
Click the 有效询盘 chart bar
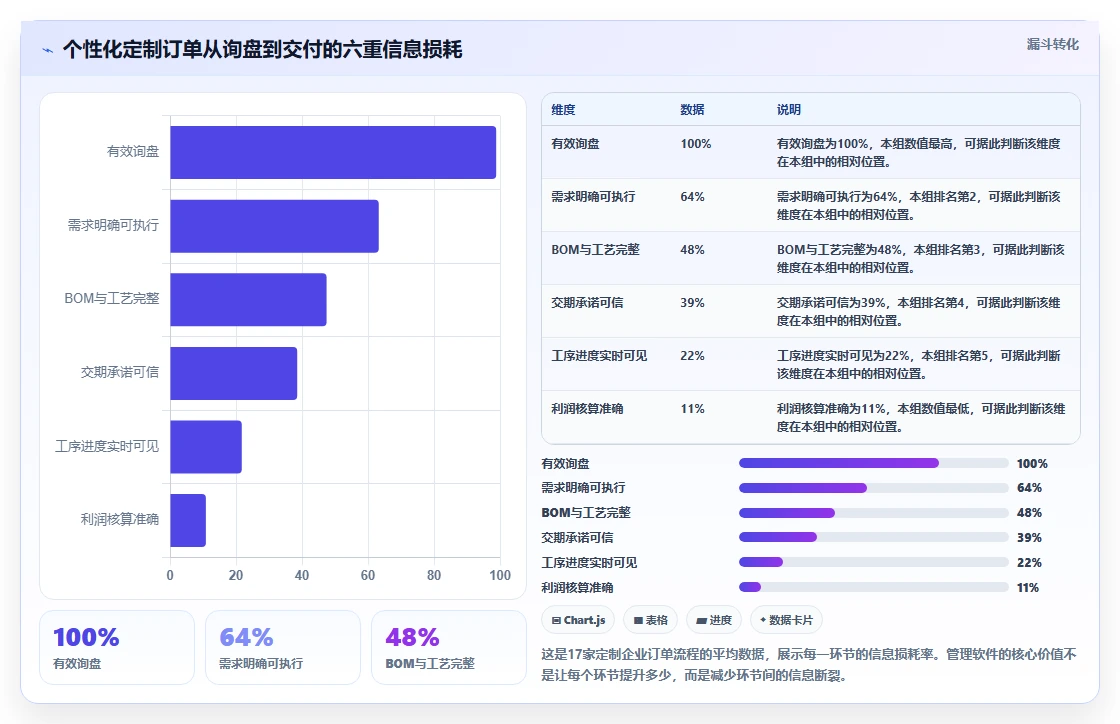[x=333, y=152]
